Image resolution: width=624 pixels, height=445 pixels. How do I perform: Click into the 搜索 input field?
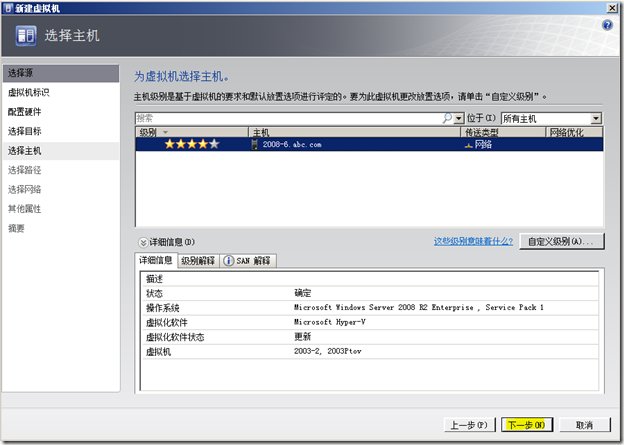coord(289,118)
